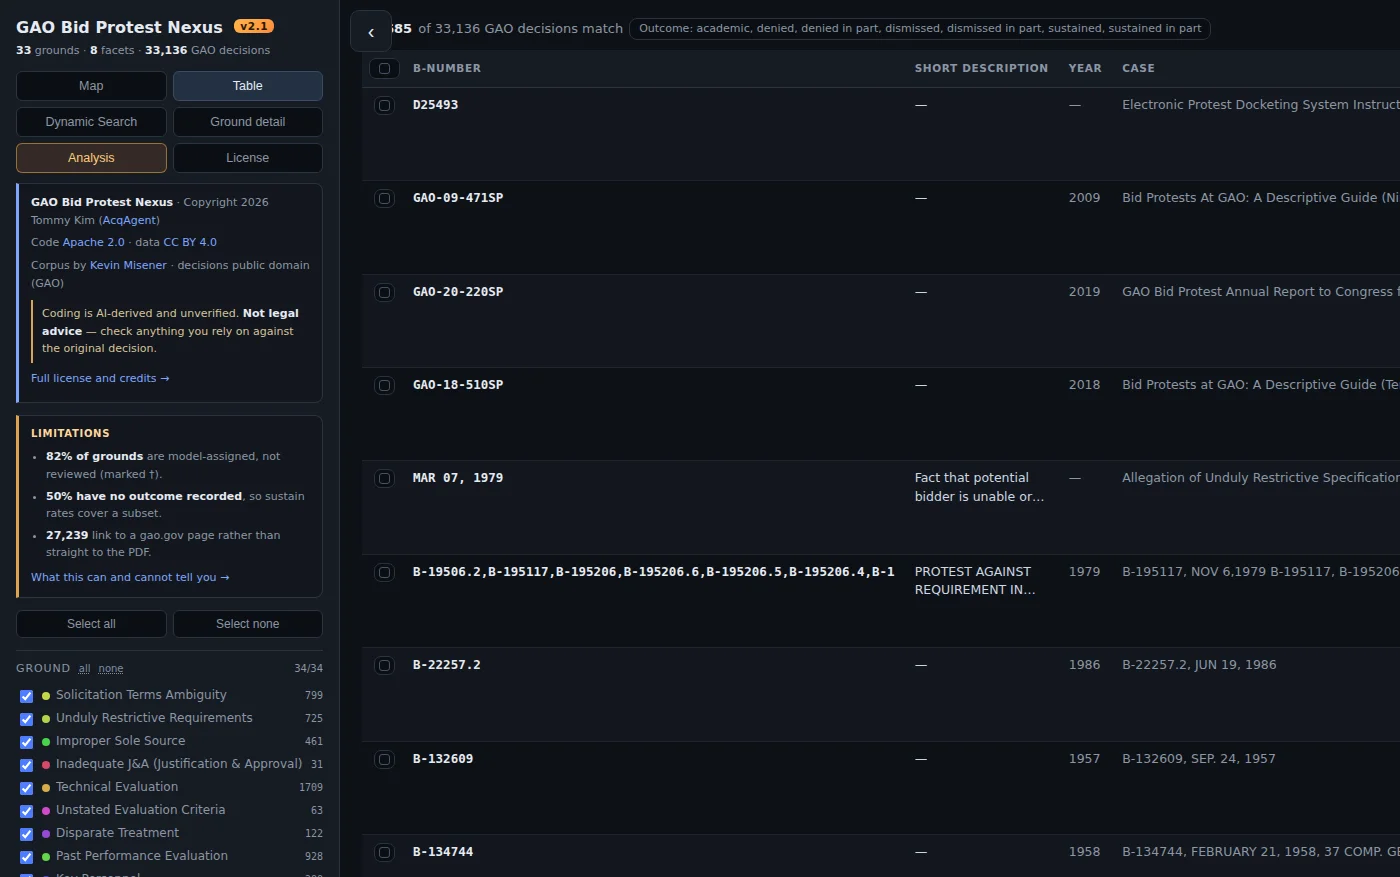Sort by the SHORT DESCRIPTION column header
This screenshot has width=1400, height=877.
click(x=981, y=68)
